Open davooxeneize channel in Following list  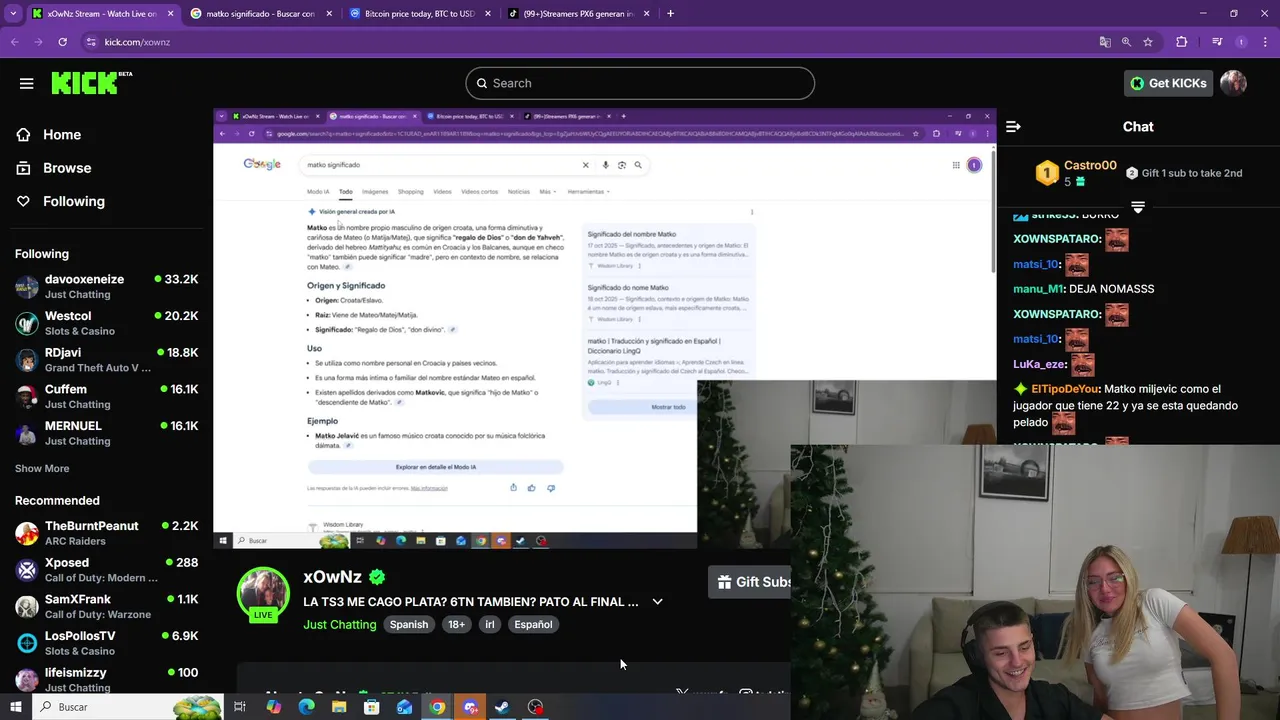click(106, 287)
